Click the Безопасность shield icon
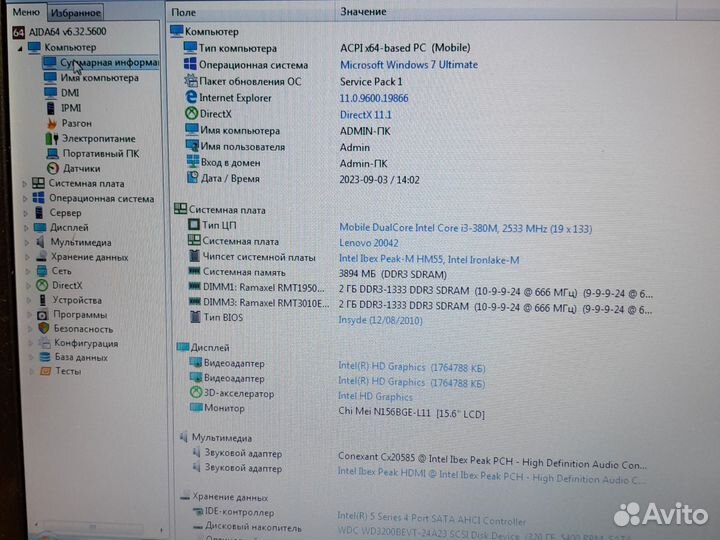Screen dimensions: 720x540 (44, 328)
